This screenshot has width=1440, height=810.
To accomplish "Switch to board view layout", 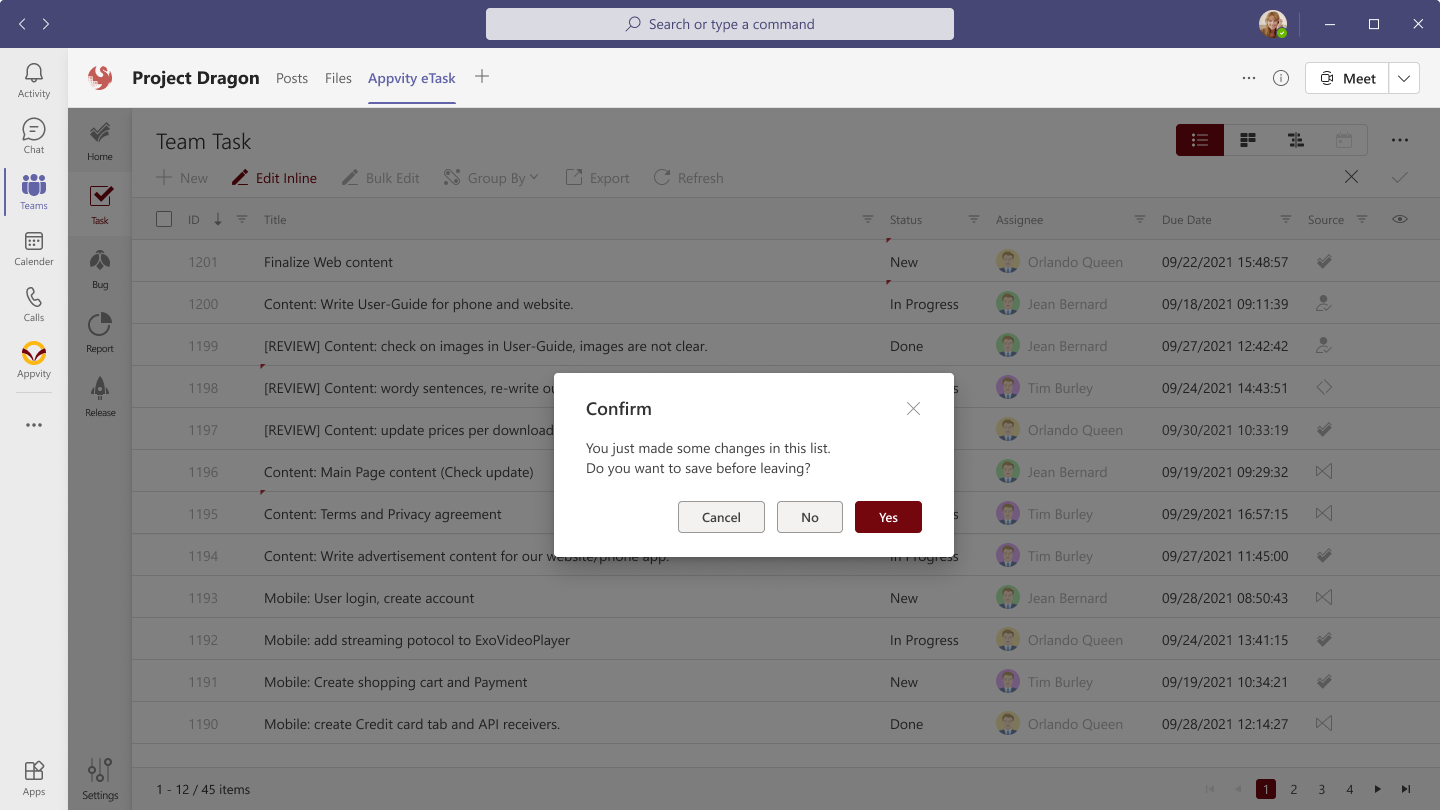I will point(1247,140).
